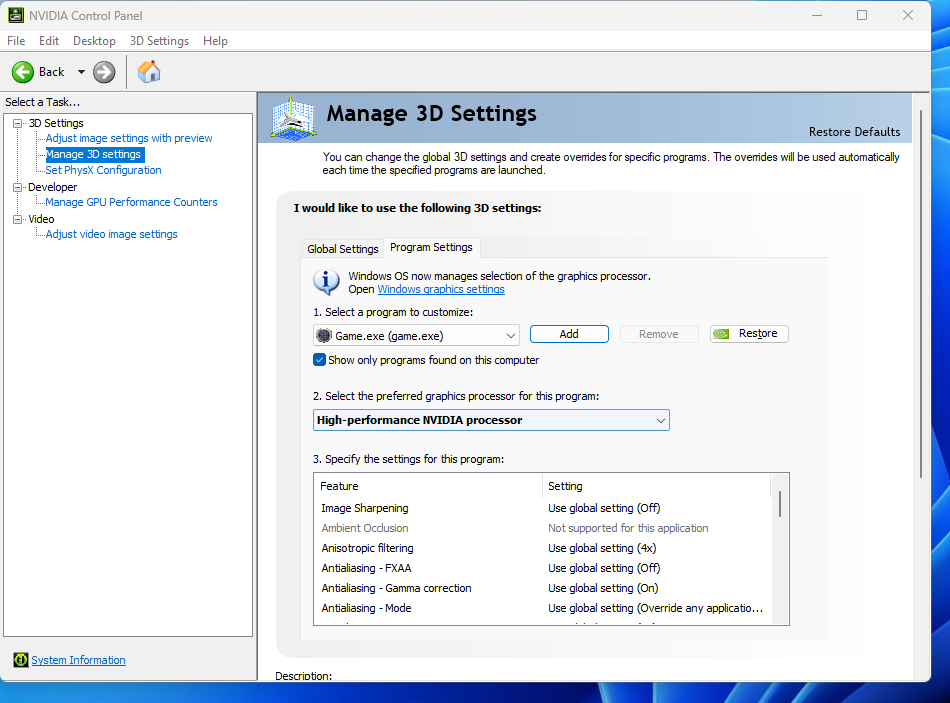Click Image Sharpening's Use global setting (Off) value
950x703 pixels.
(x=604, y=508)
